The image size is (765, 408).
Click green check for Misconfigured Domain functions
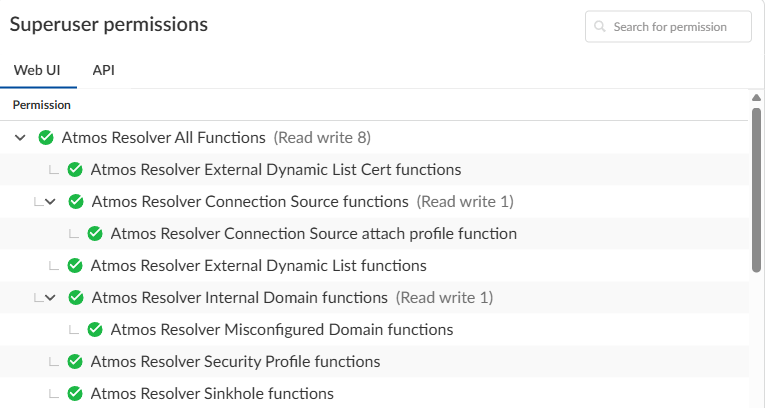(95, 330)
